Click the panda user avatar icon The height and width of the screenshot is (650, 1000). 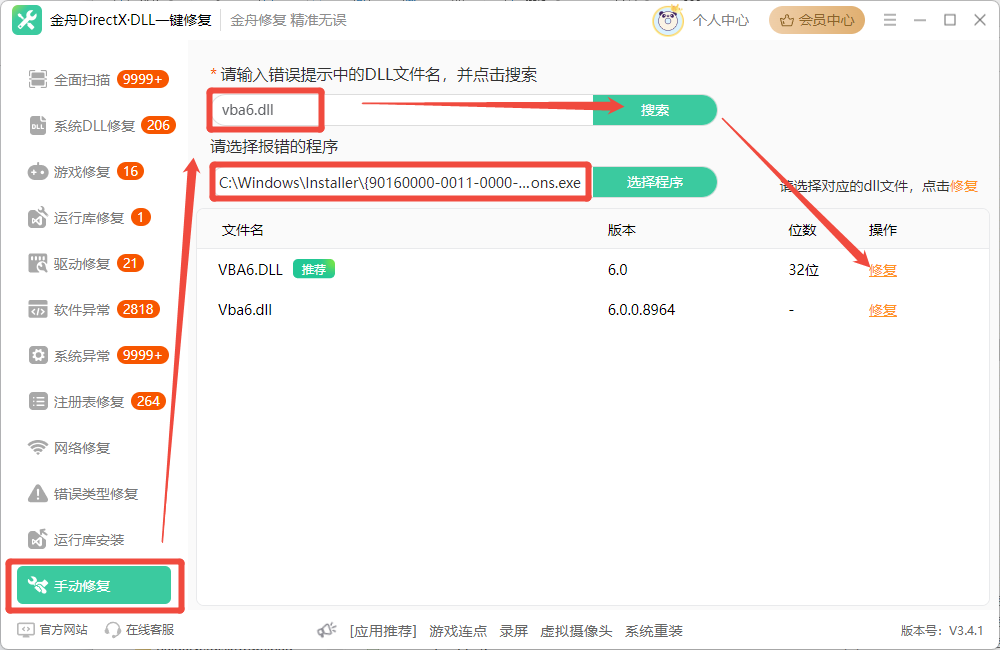point(668,20)
